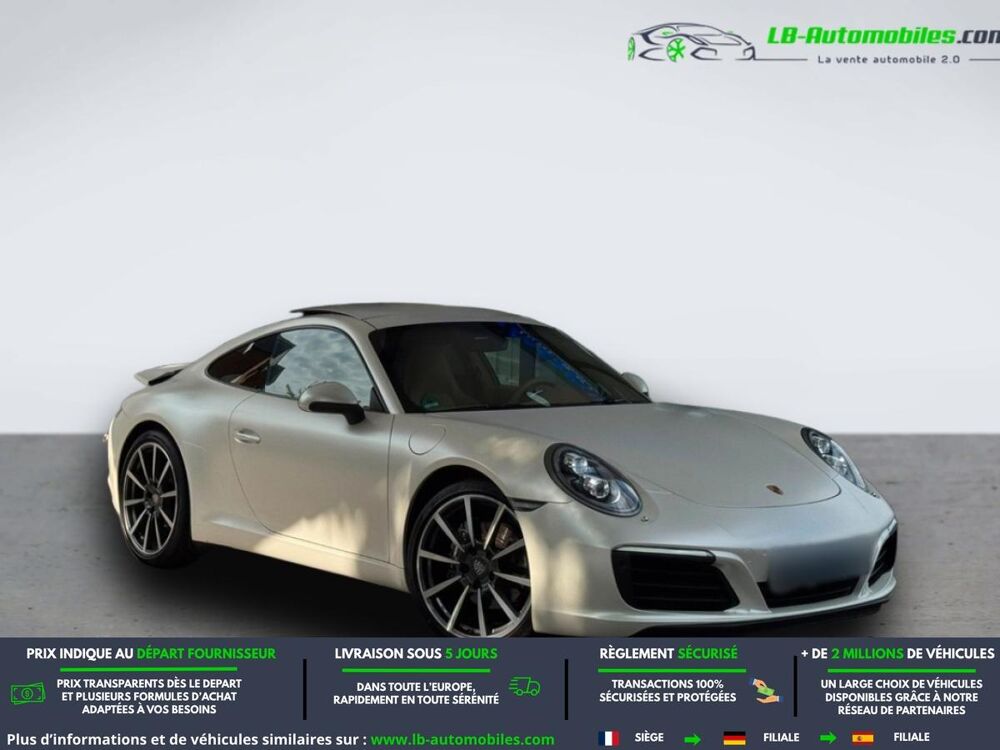Click the Porsche crest badge on the hood
This screenshot has height=750, width=1000.
pos(775,490)
